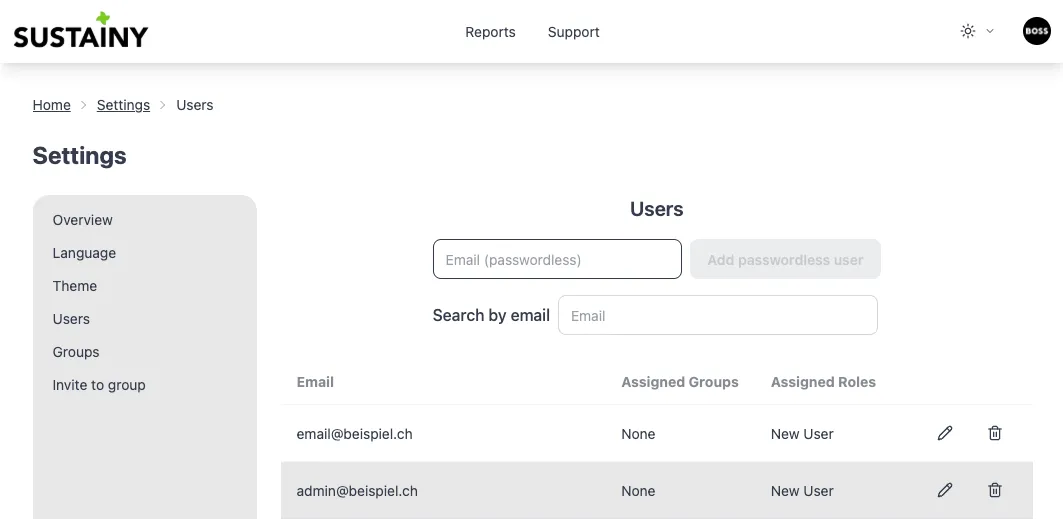1063x519 pixels.
Task: Choose Invite to group in sidebar
Action: click(x=99, y=385)
